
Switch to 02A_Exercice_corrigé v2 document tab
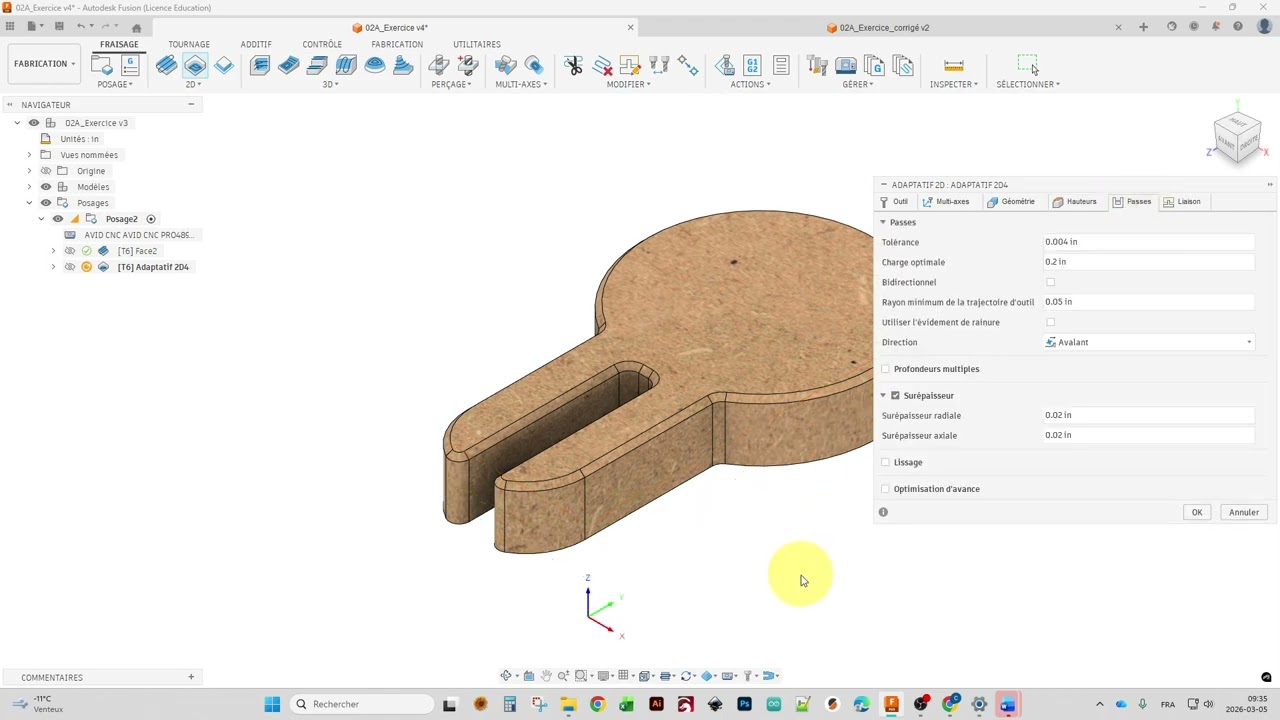tap(884, 28)
